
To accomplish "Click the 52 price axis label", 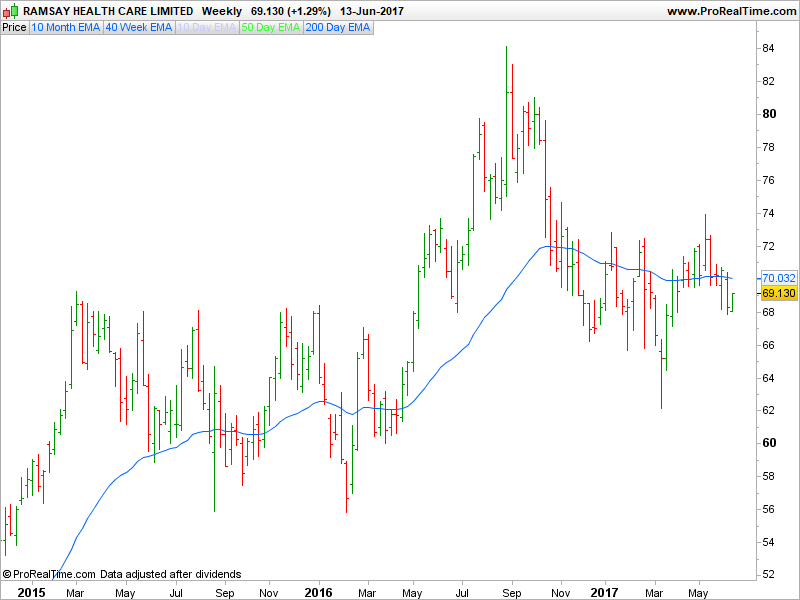I will coord(768,574).
